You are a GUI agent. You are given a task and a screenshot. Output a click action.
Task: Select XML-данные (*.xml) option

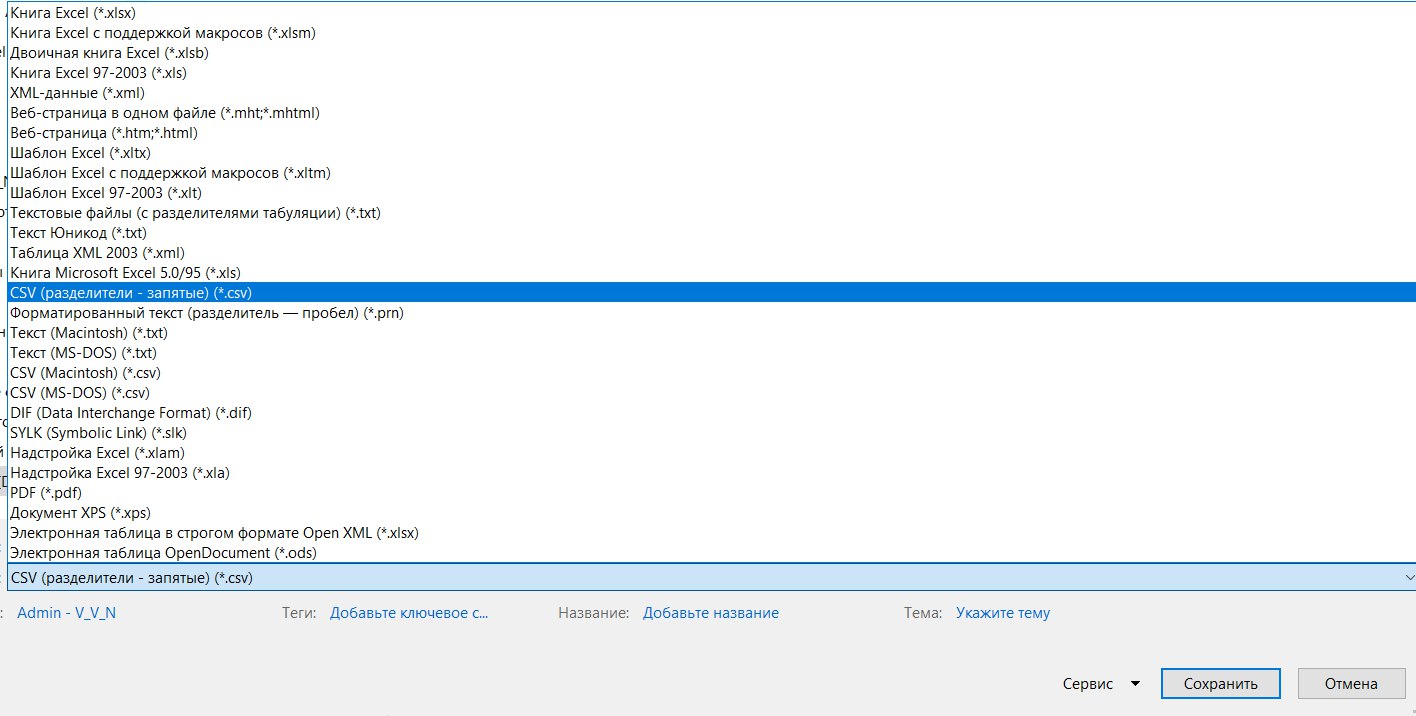point(711,93)
